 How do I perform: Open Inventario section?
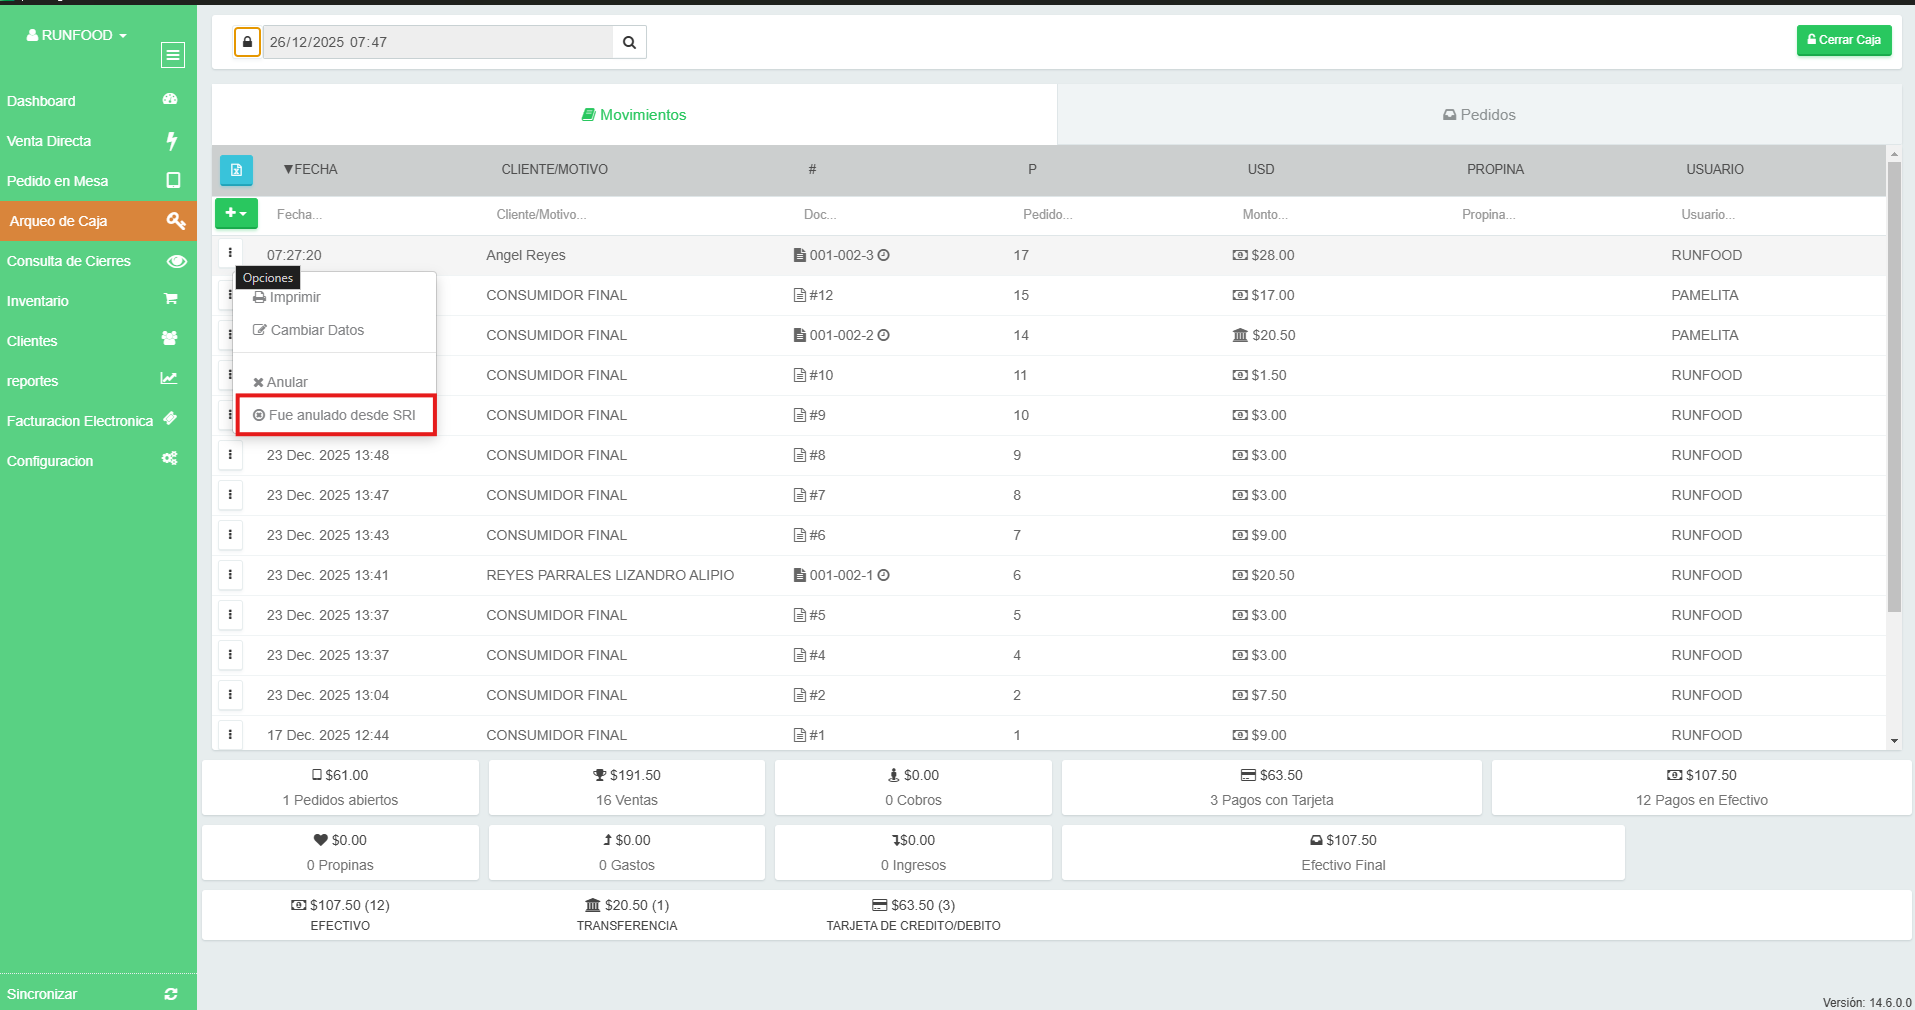98,301
